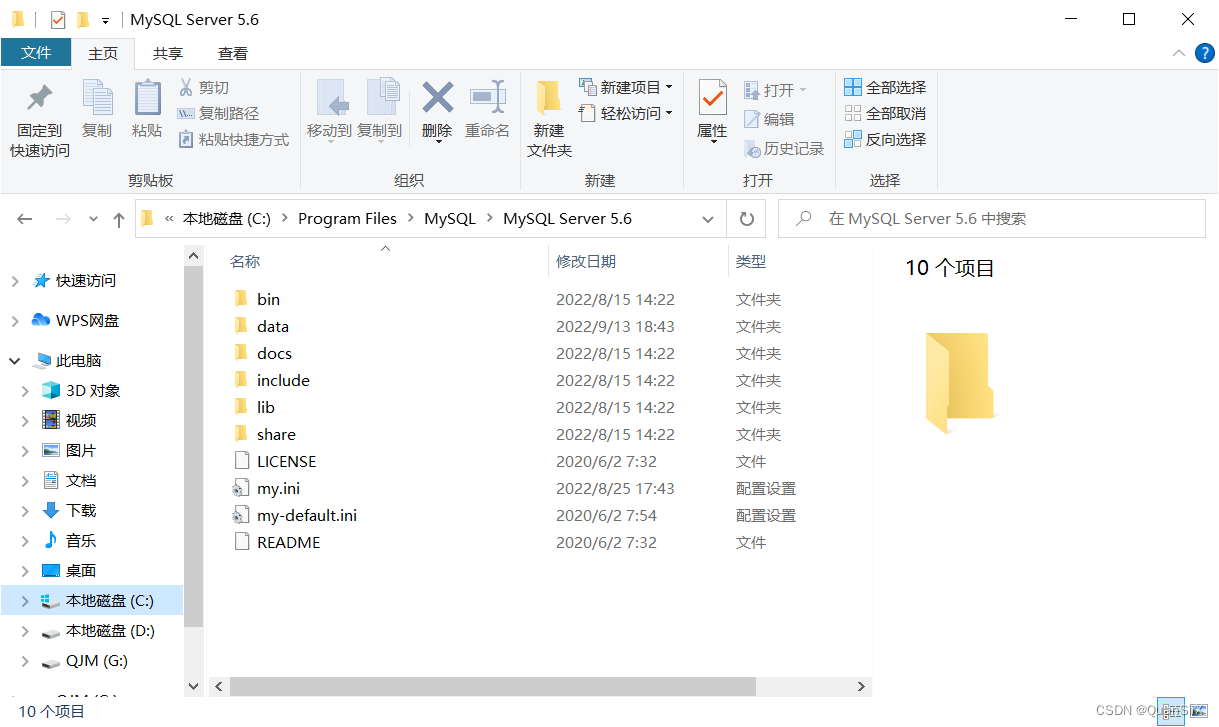Click Select all (全部选择)
The height and width of the screenshot is (727, 1219).
885,88
